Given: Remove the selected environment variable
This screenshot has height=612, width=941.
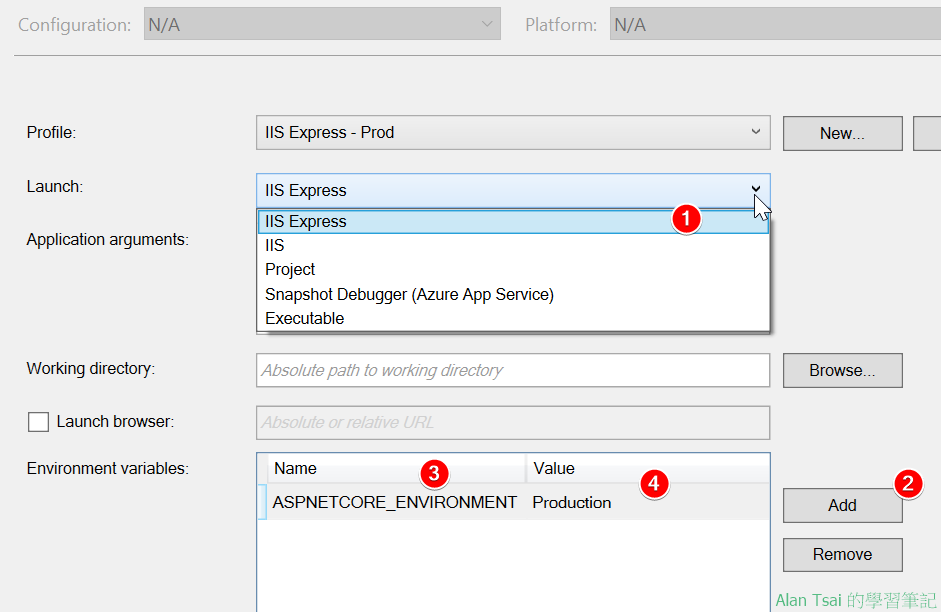Looking at the screenshot, I should (843, 554).
